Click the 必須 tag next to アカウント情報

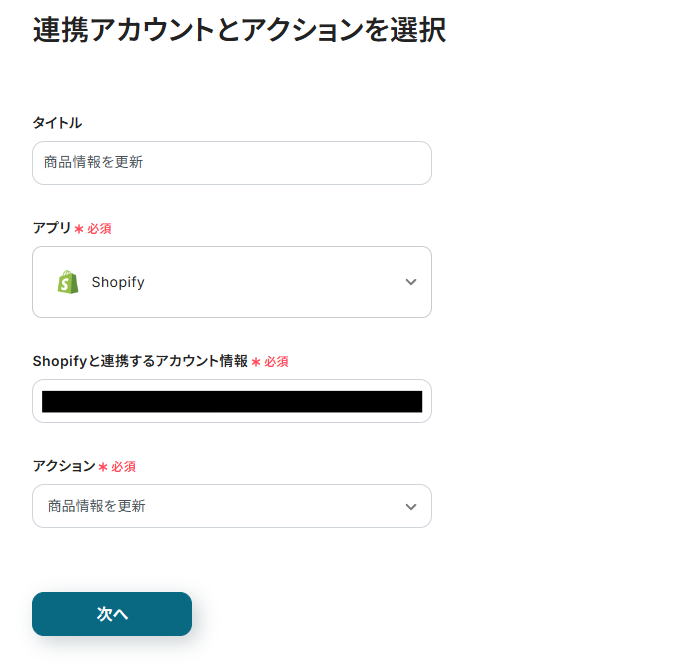pos(276,362)
